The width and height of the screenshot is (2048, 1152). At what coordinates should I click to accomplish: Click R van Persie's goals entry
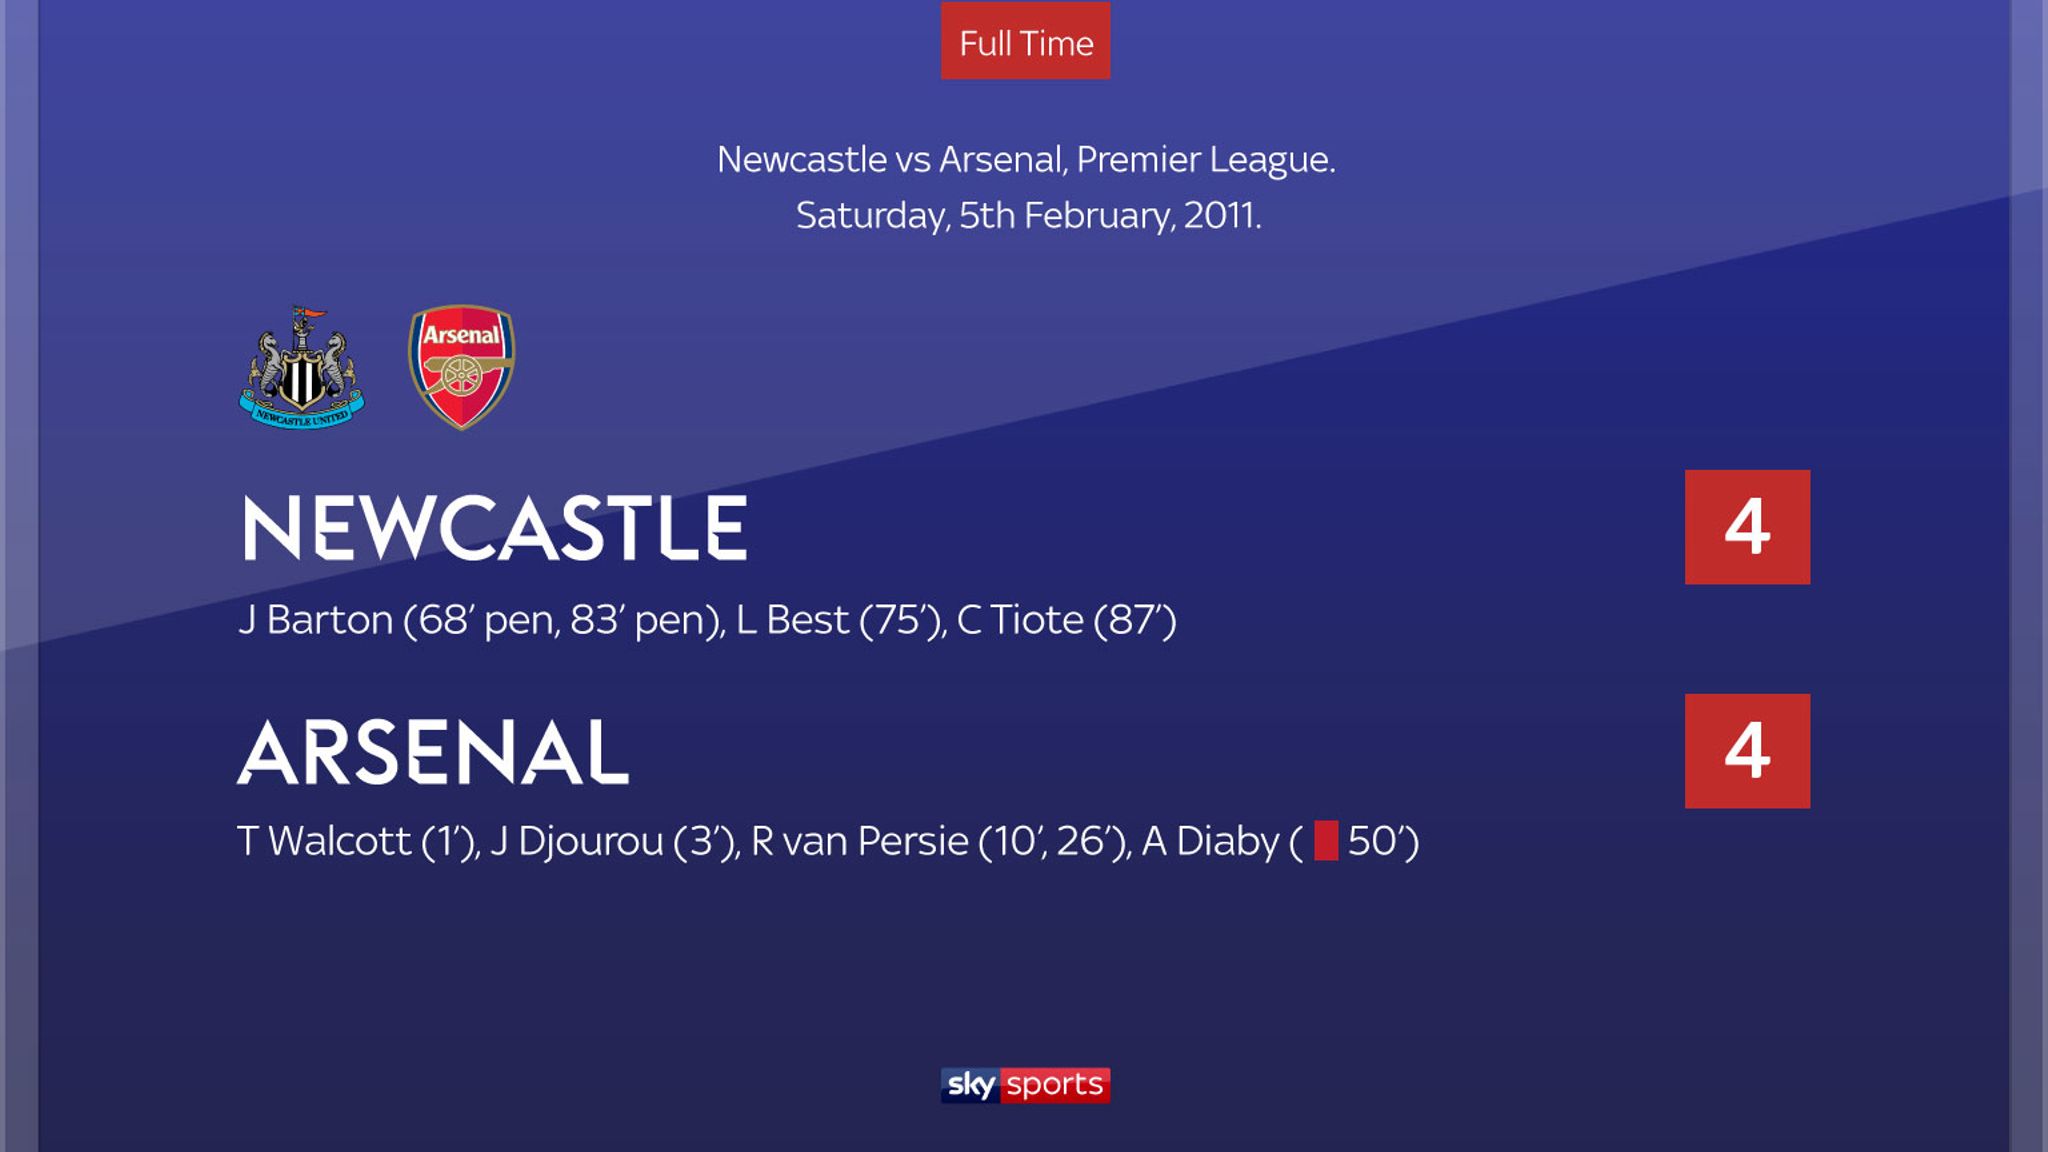point(940,841)
